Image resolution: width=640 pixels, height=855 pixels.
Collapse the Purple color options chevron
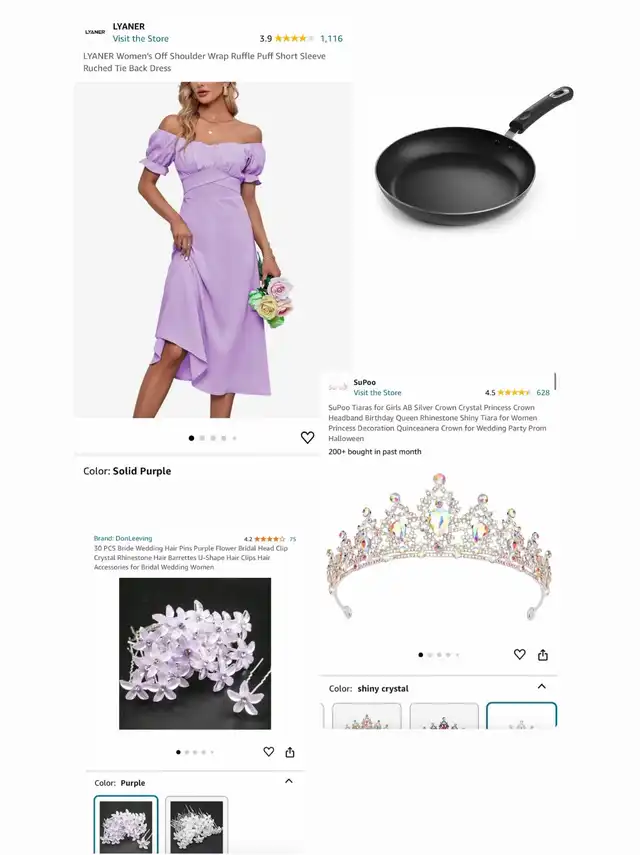[289, 781]
